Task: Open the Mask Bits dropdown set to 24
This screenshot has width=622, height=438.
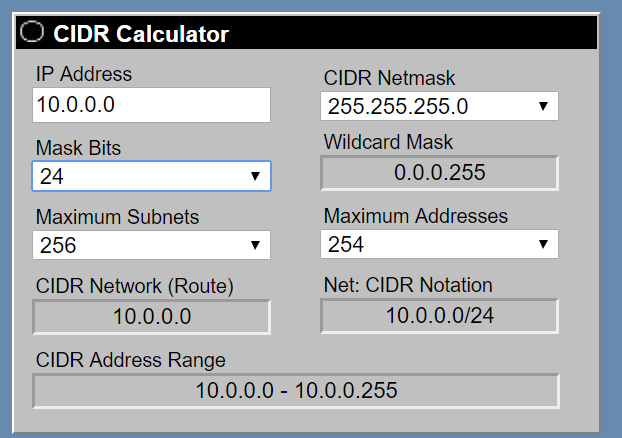Action: point(151,177)
